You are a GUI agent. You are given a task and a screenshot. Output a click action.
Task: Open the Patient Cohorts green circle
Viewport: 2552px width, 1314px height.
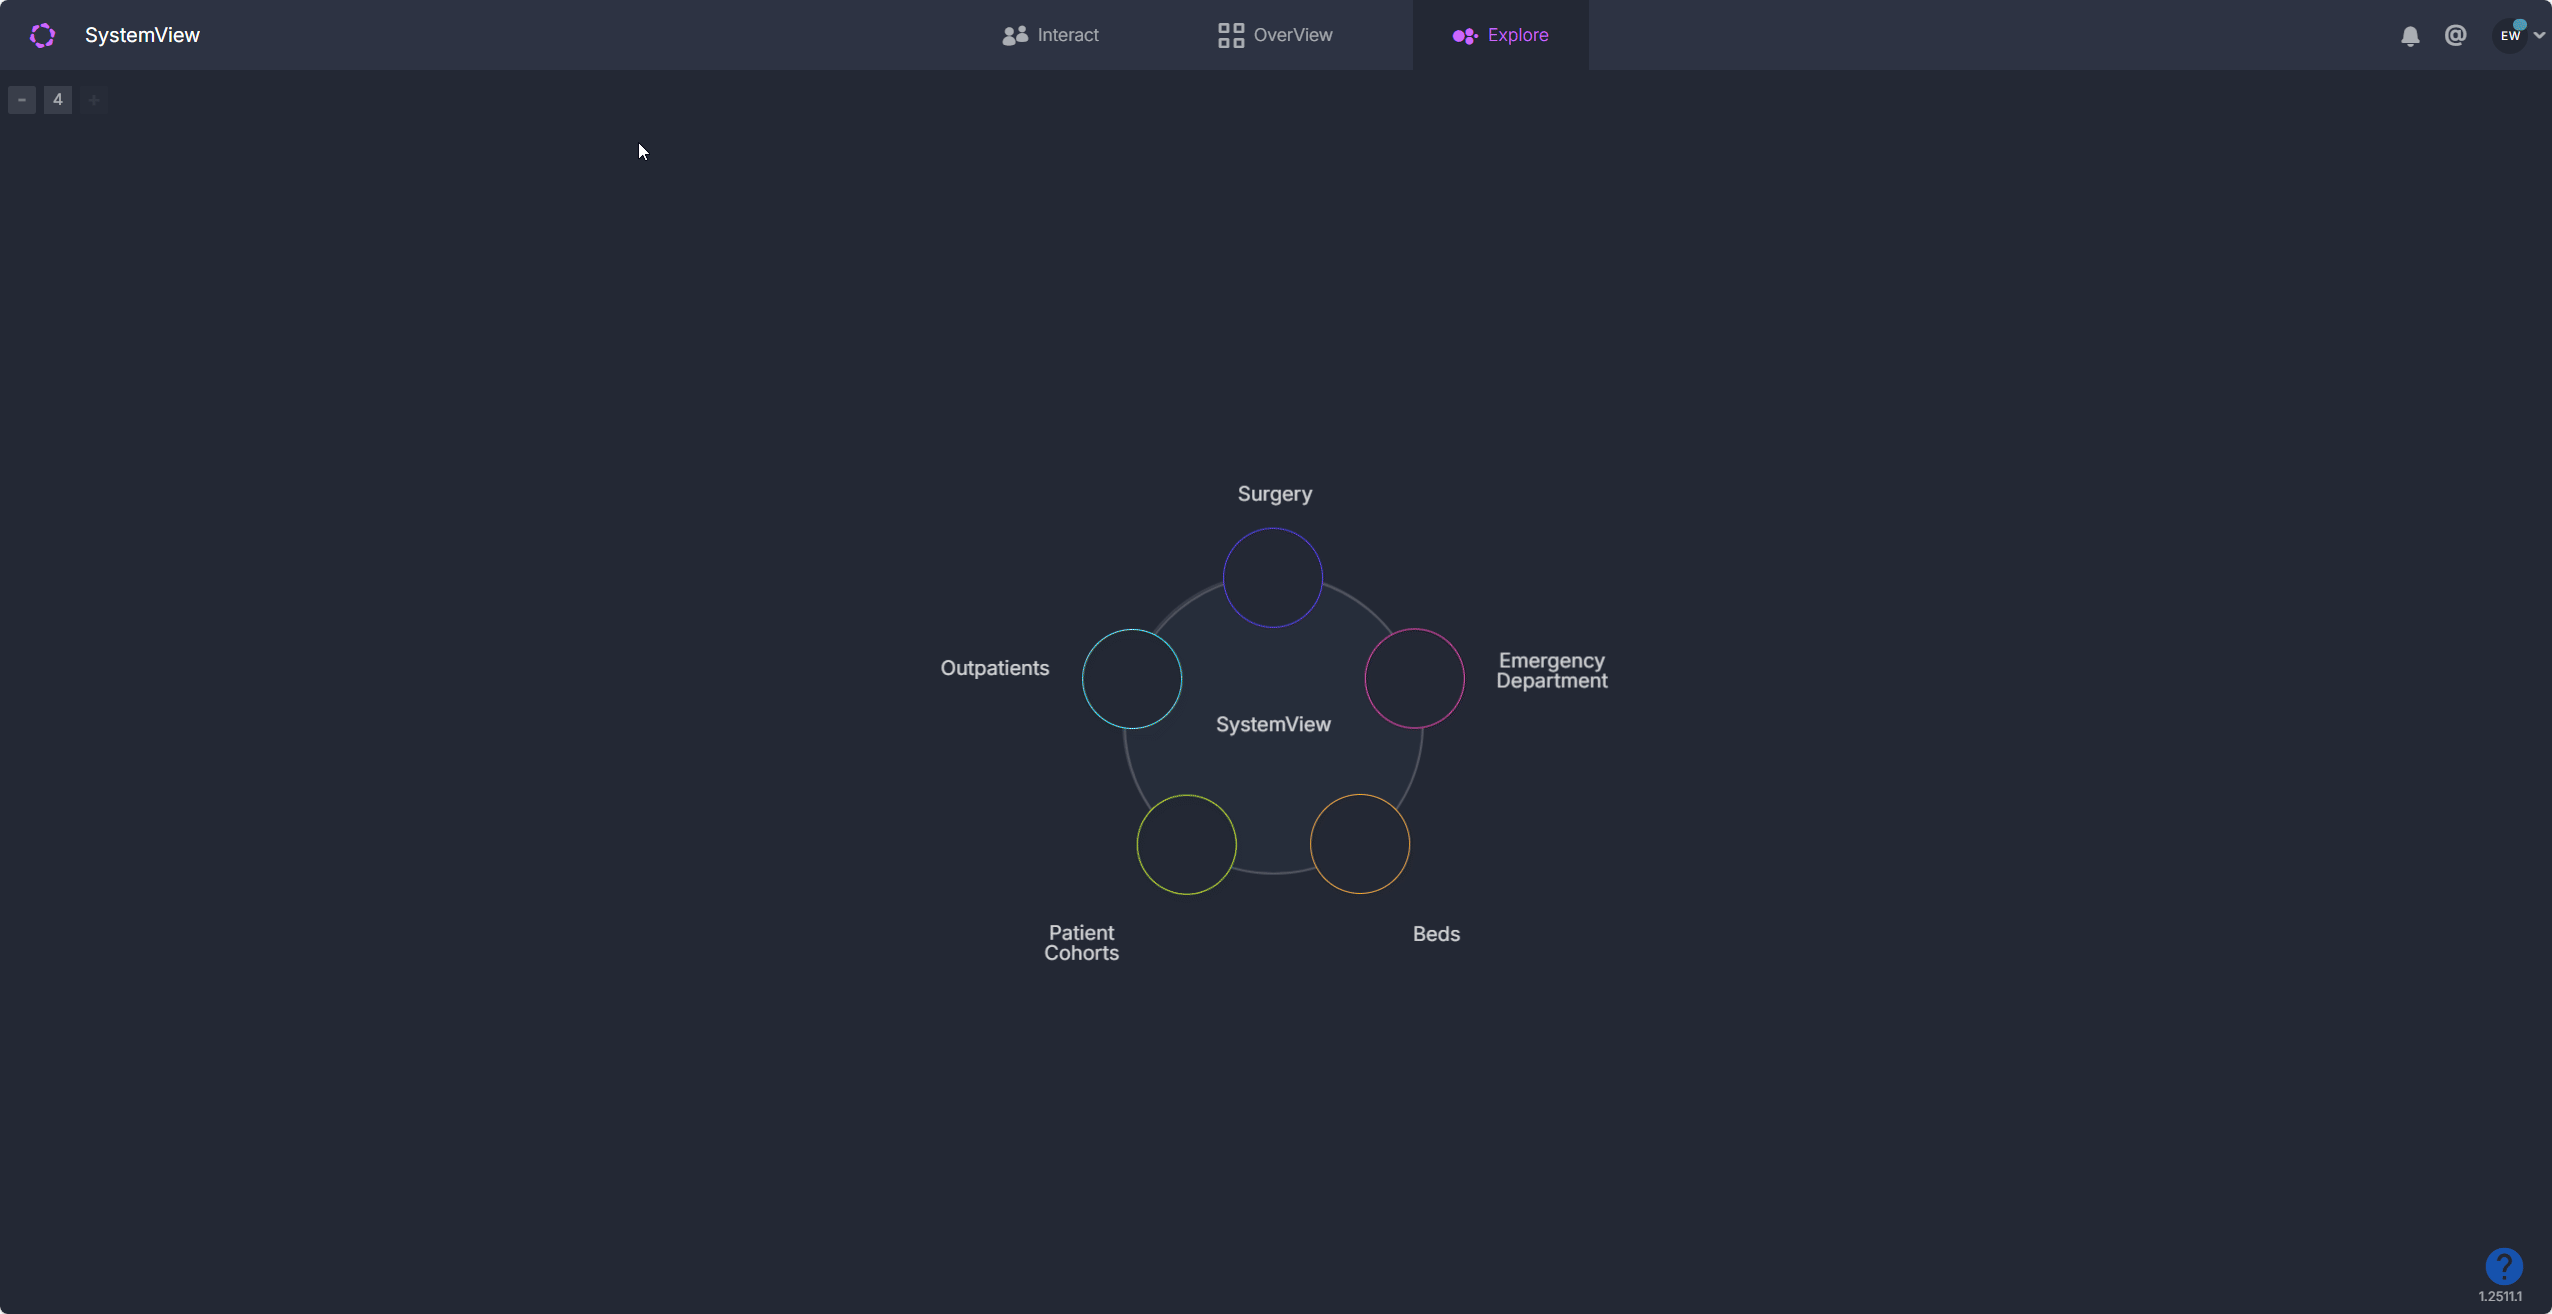coord(1187,844)
